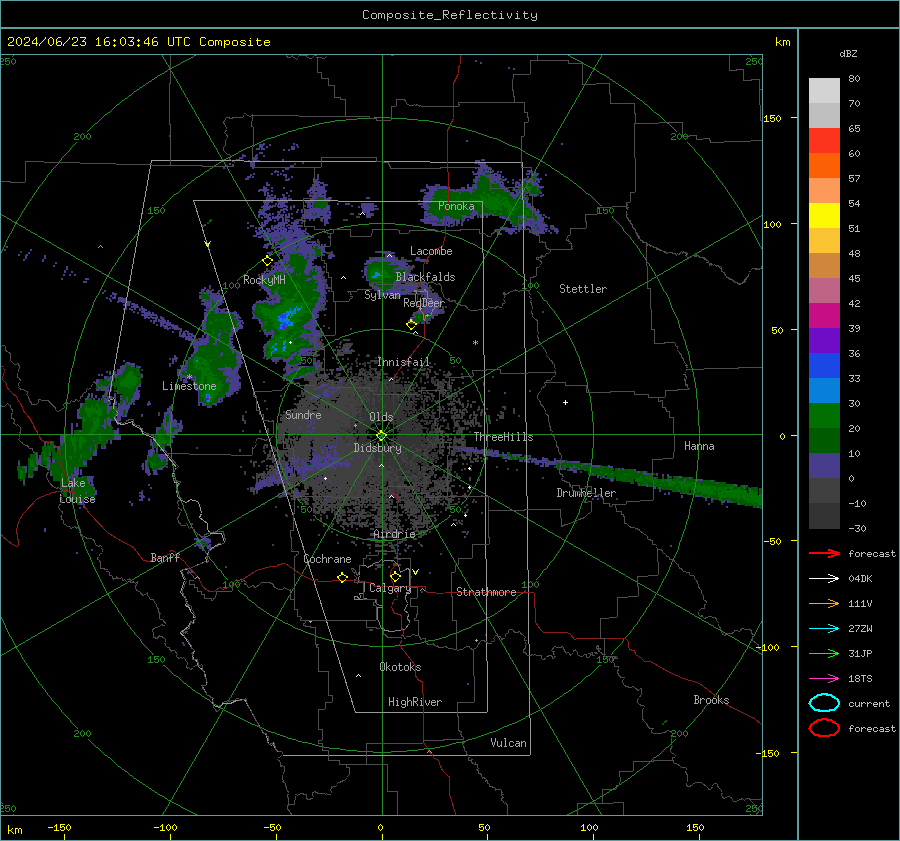
Task: Click the HighRiver city label
Action: coord(415,702)
